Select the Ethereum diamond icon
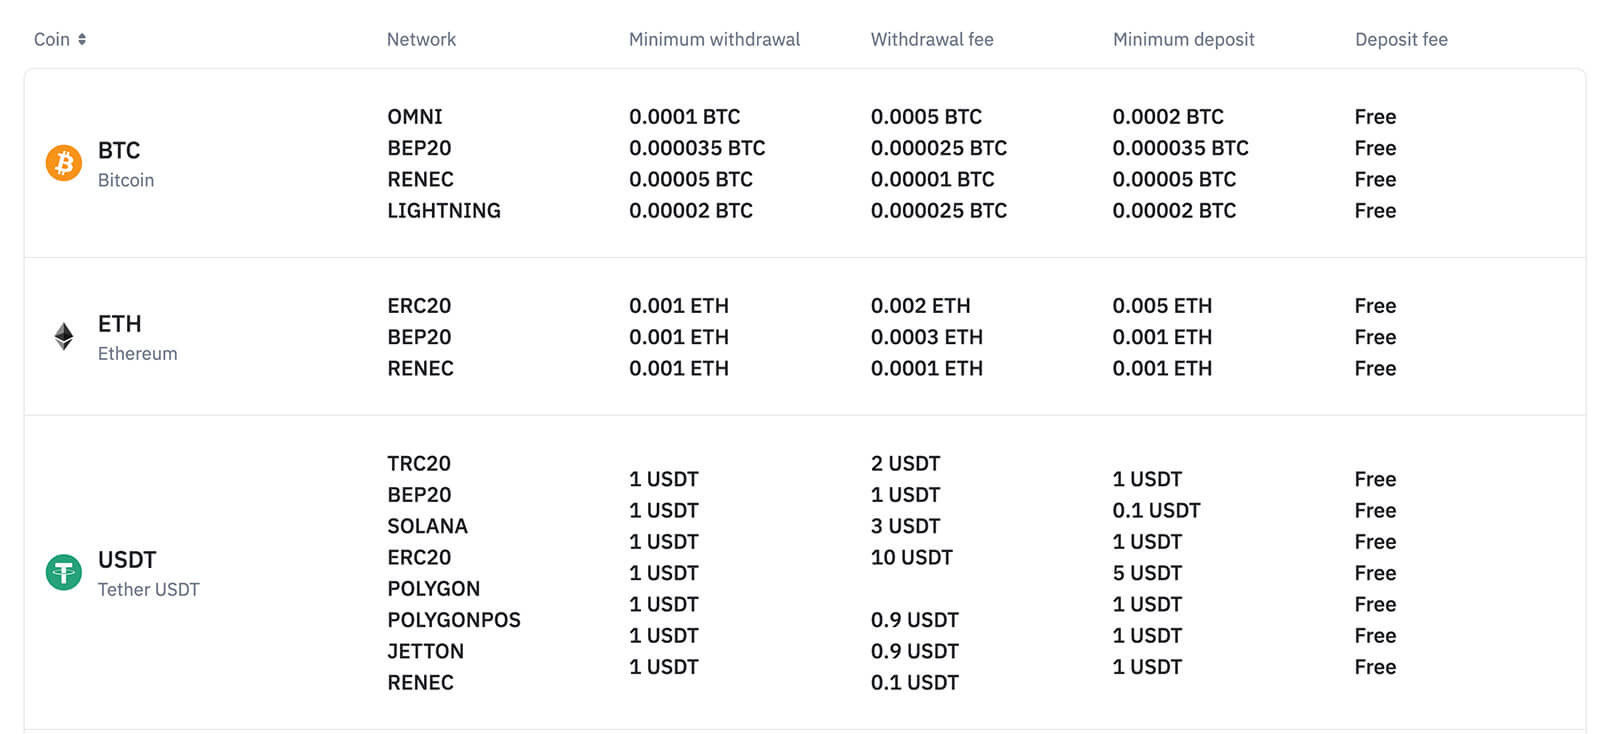 pyautogui.click(x=63, y=337)
